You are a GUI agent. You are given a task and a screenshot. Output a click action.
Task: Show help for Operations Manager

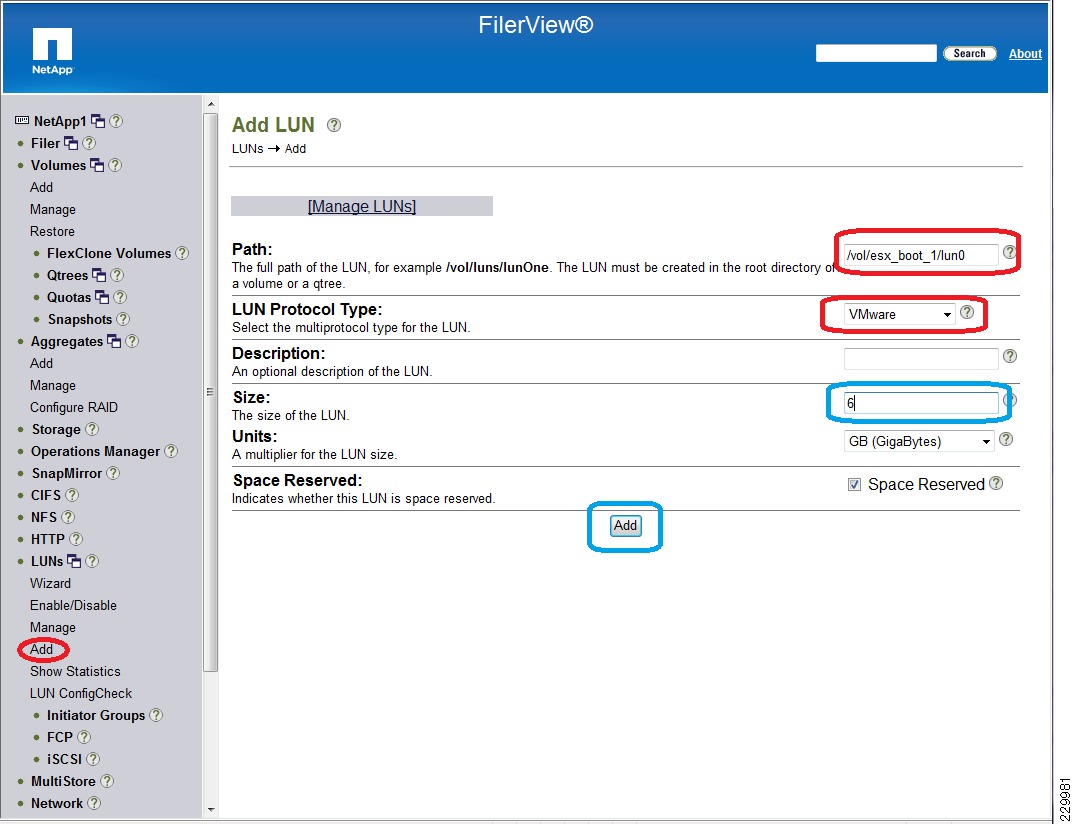coord(171,451)
